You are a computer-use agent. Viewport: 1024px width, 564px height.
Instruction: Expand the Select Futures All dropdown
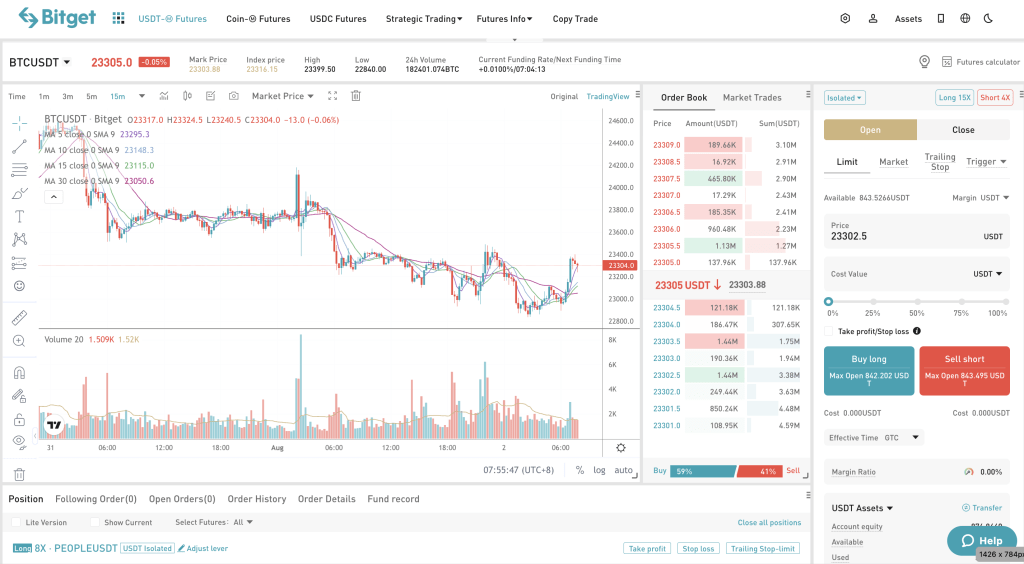[x=243, y=522]
